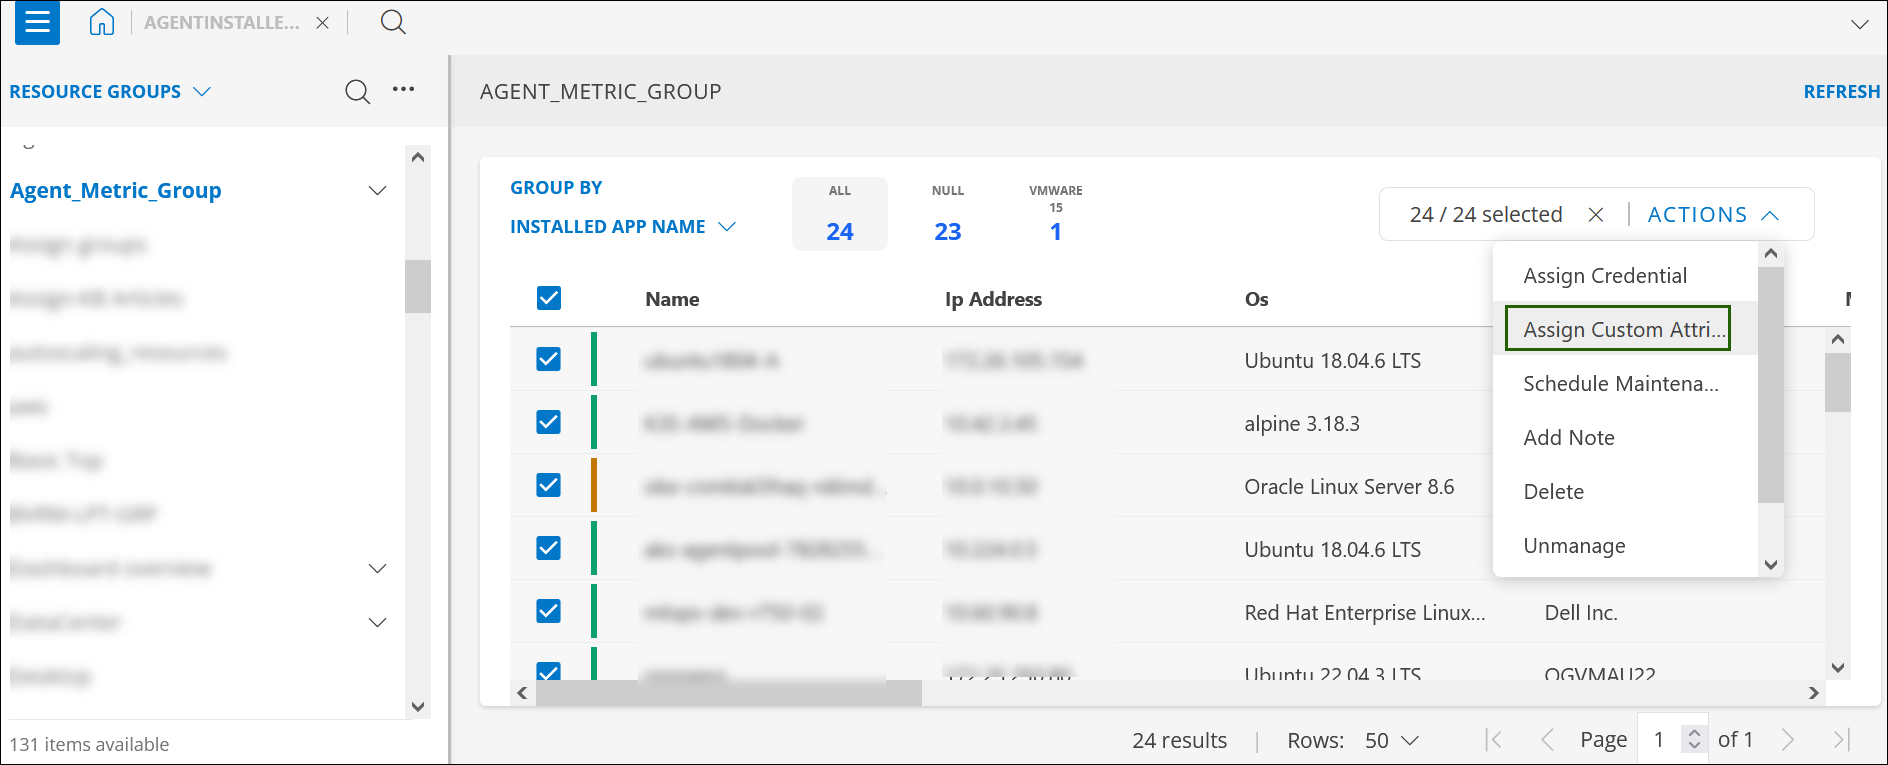Open the hamburger main menu
Viewport: 1888px width, 765px height.
coord(37,22)
